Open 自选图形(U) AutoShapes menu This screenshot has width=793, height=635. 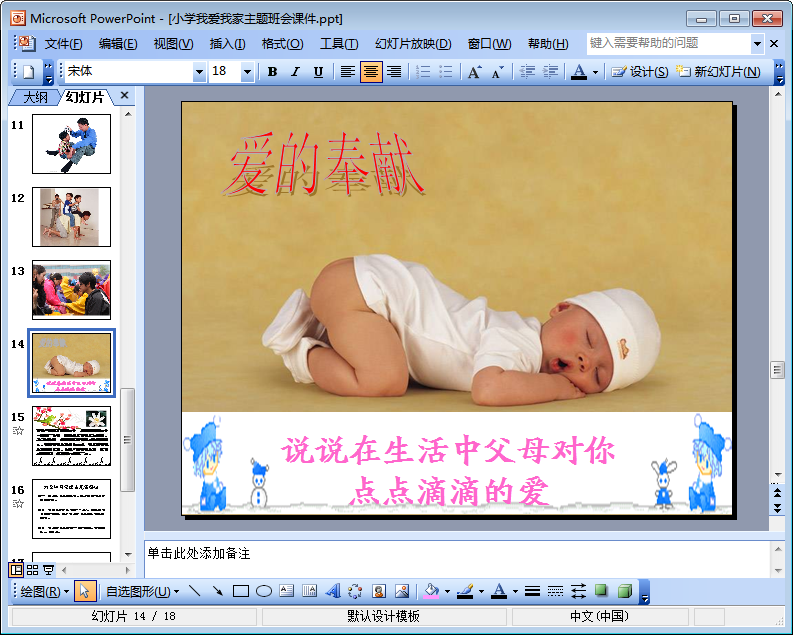pos(142,592)
